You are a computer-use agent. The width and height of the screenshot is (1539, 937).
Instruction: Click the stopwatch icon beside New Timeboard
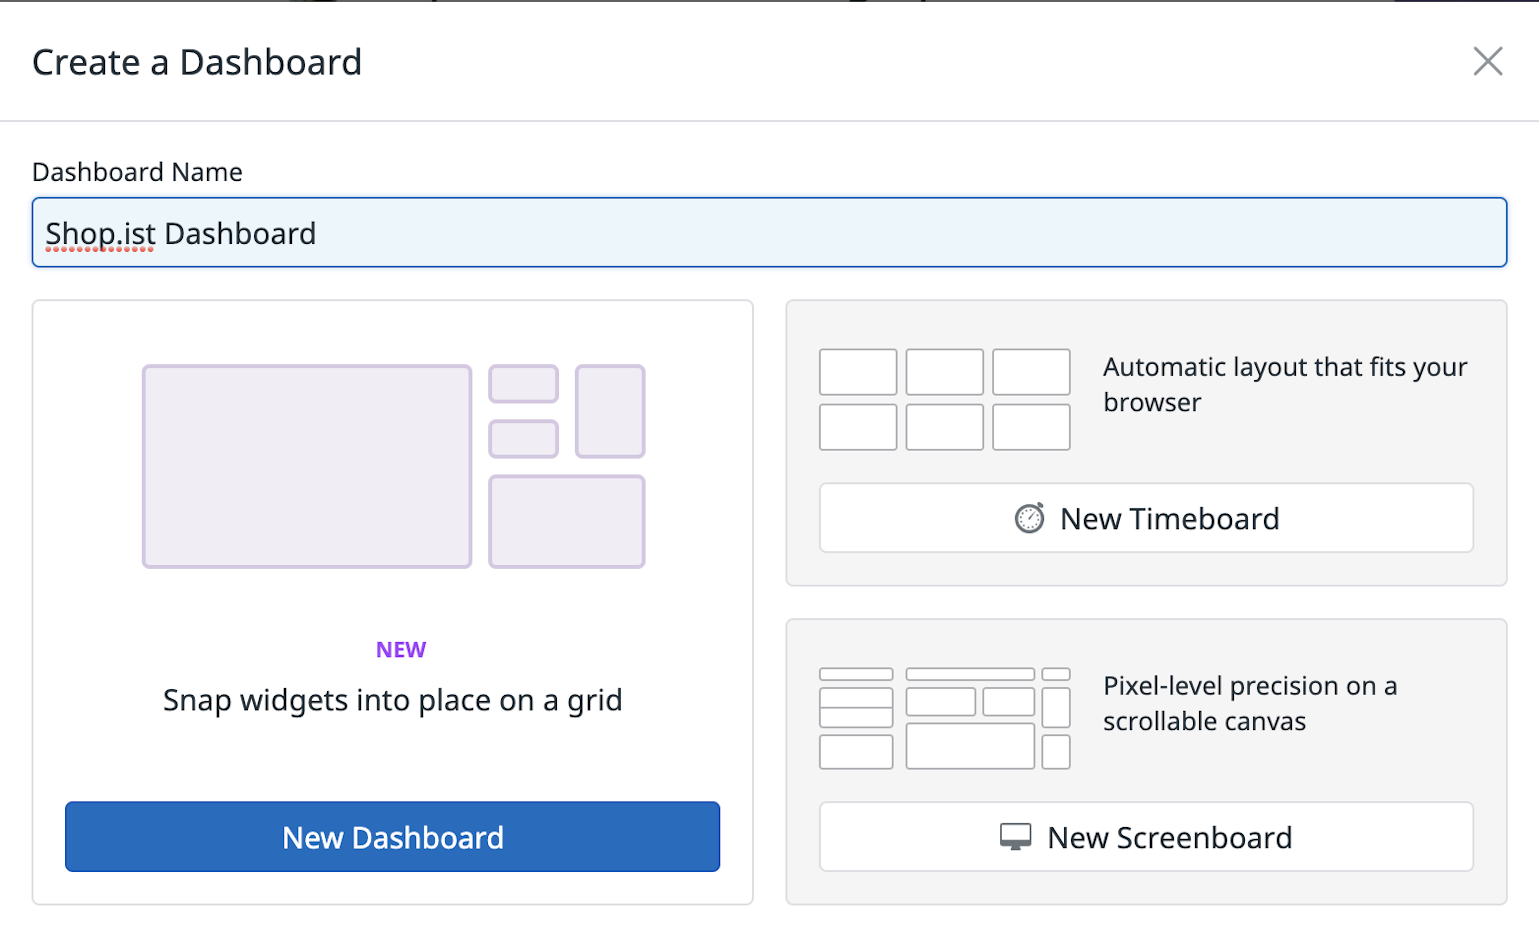click(1029, 518)
